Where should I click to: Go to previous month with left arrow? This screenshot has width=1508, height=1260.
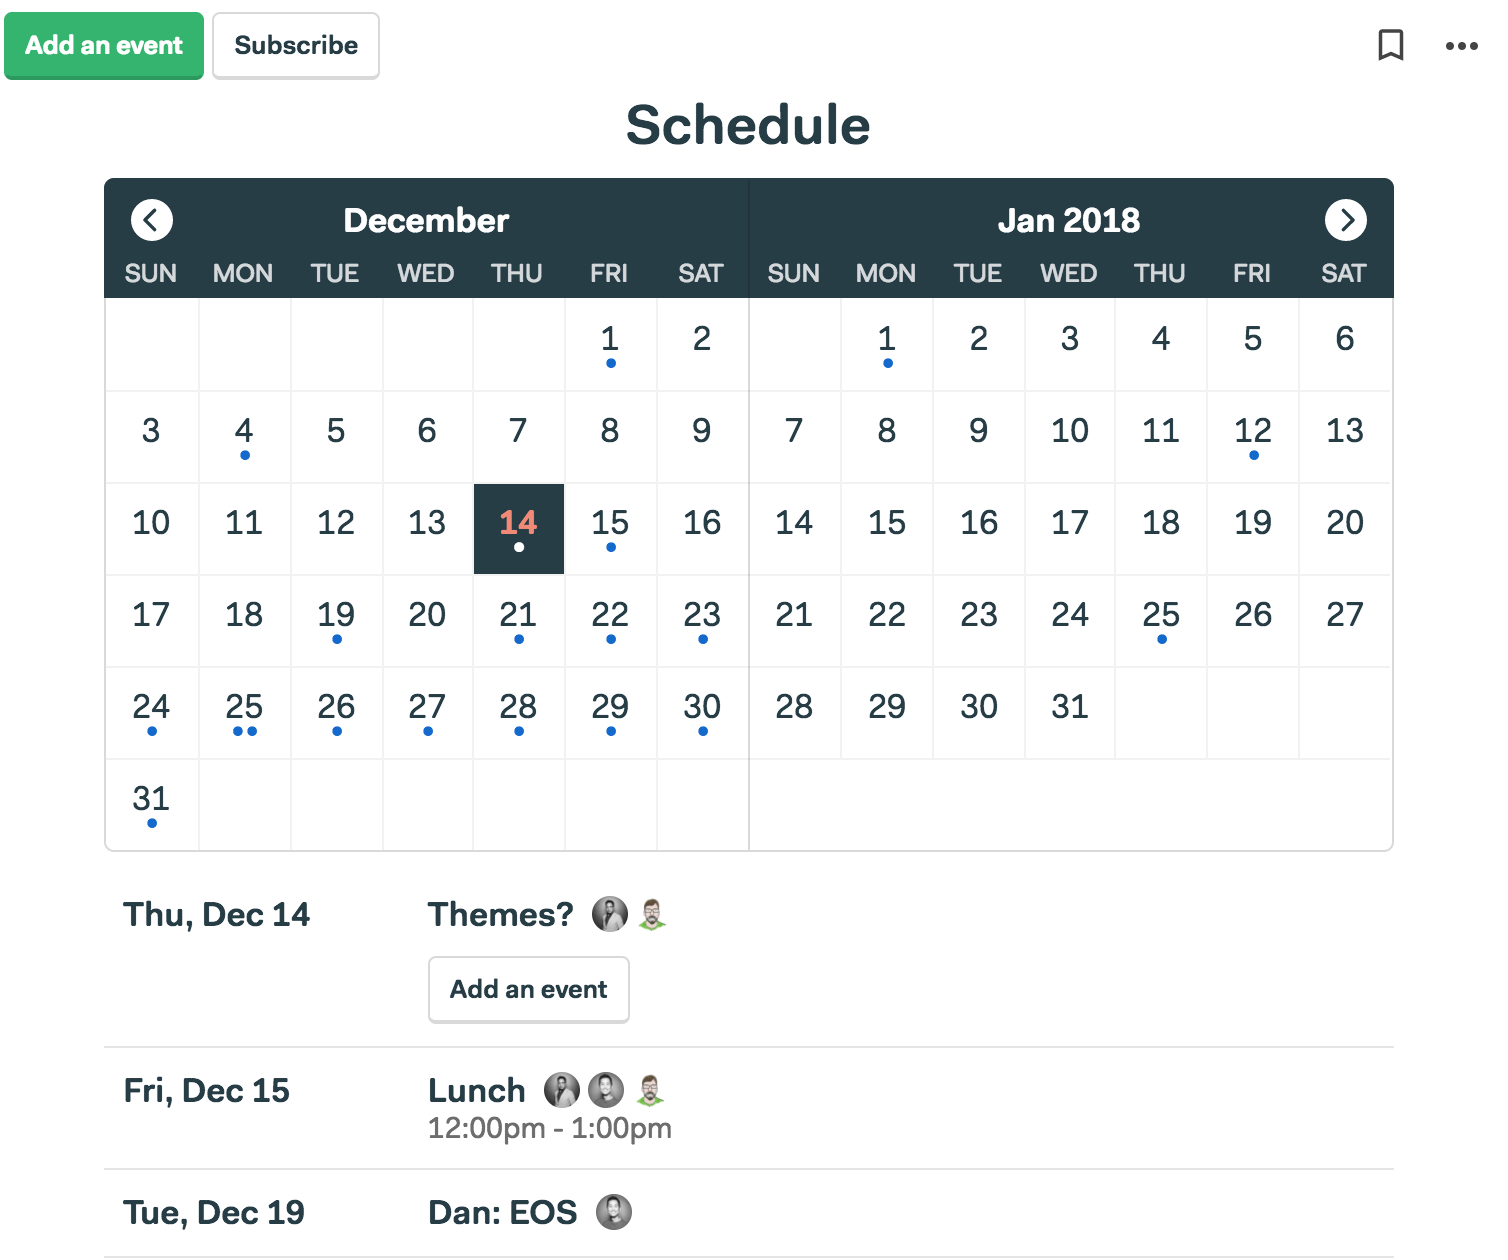point(152,220)
